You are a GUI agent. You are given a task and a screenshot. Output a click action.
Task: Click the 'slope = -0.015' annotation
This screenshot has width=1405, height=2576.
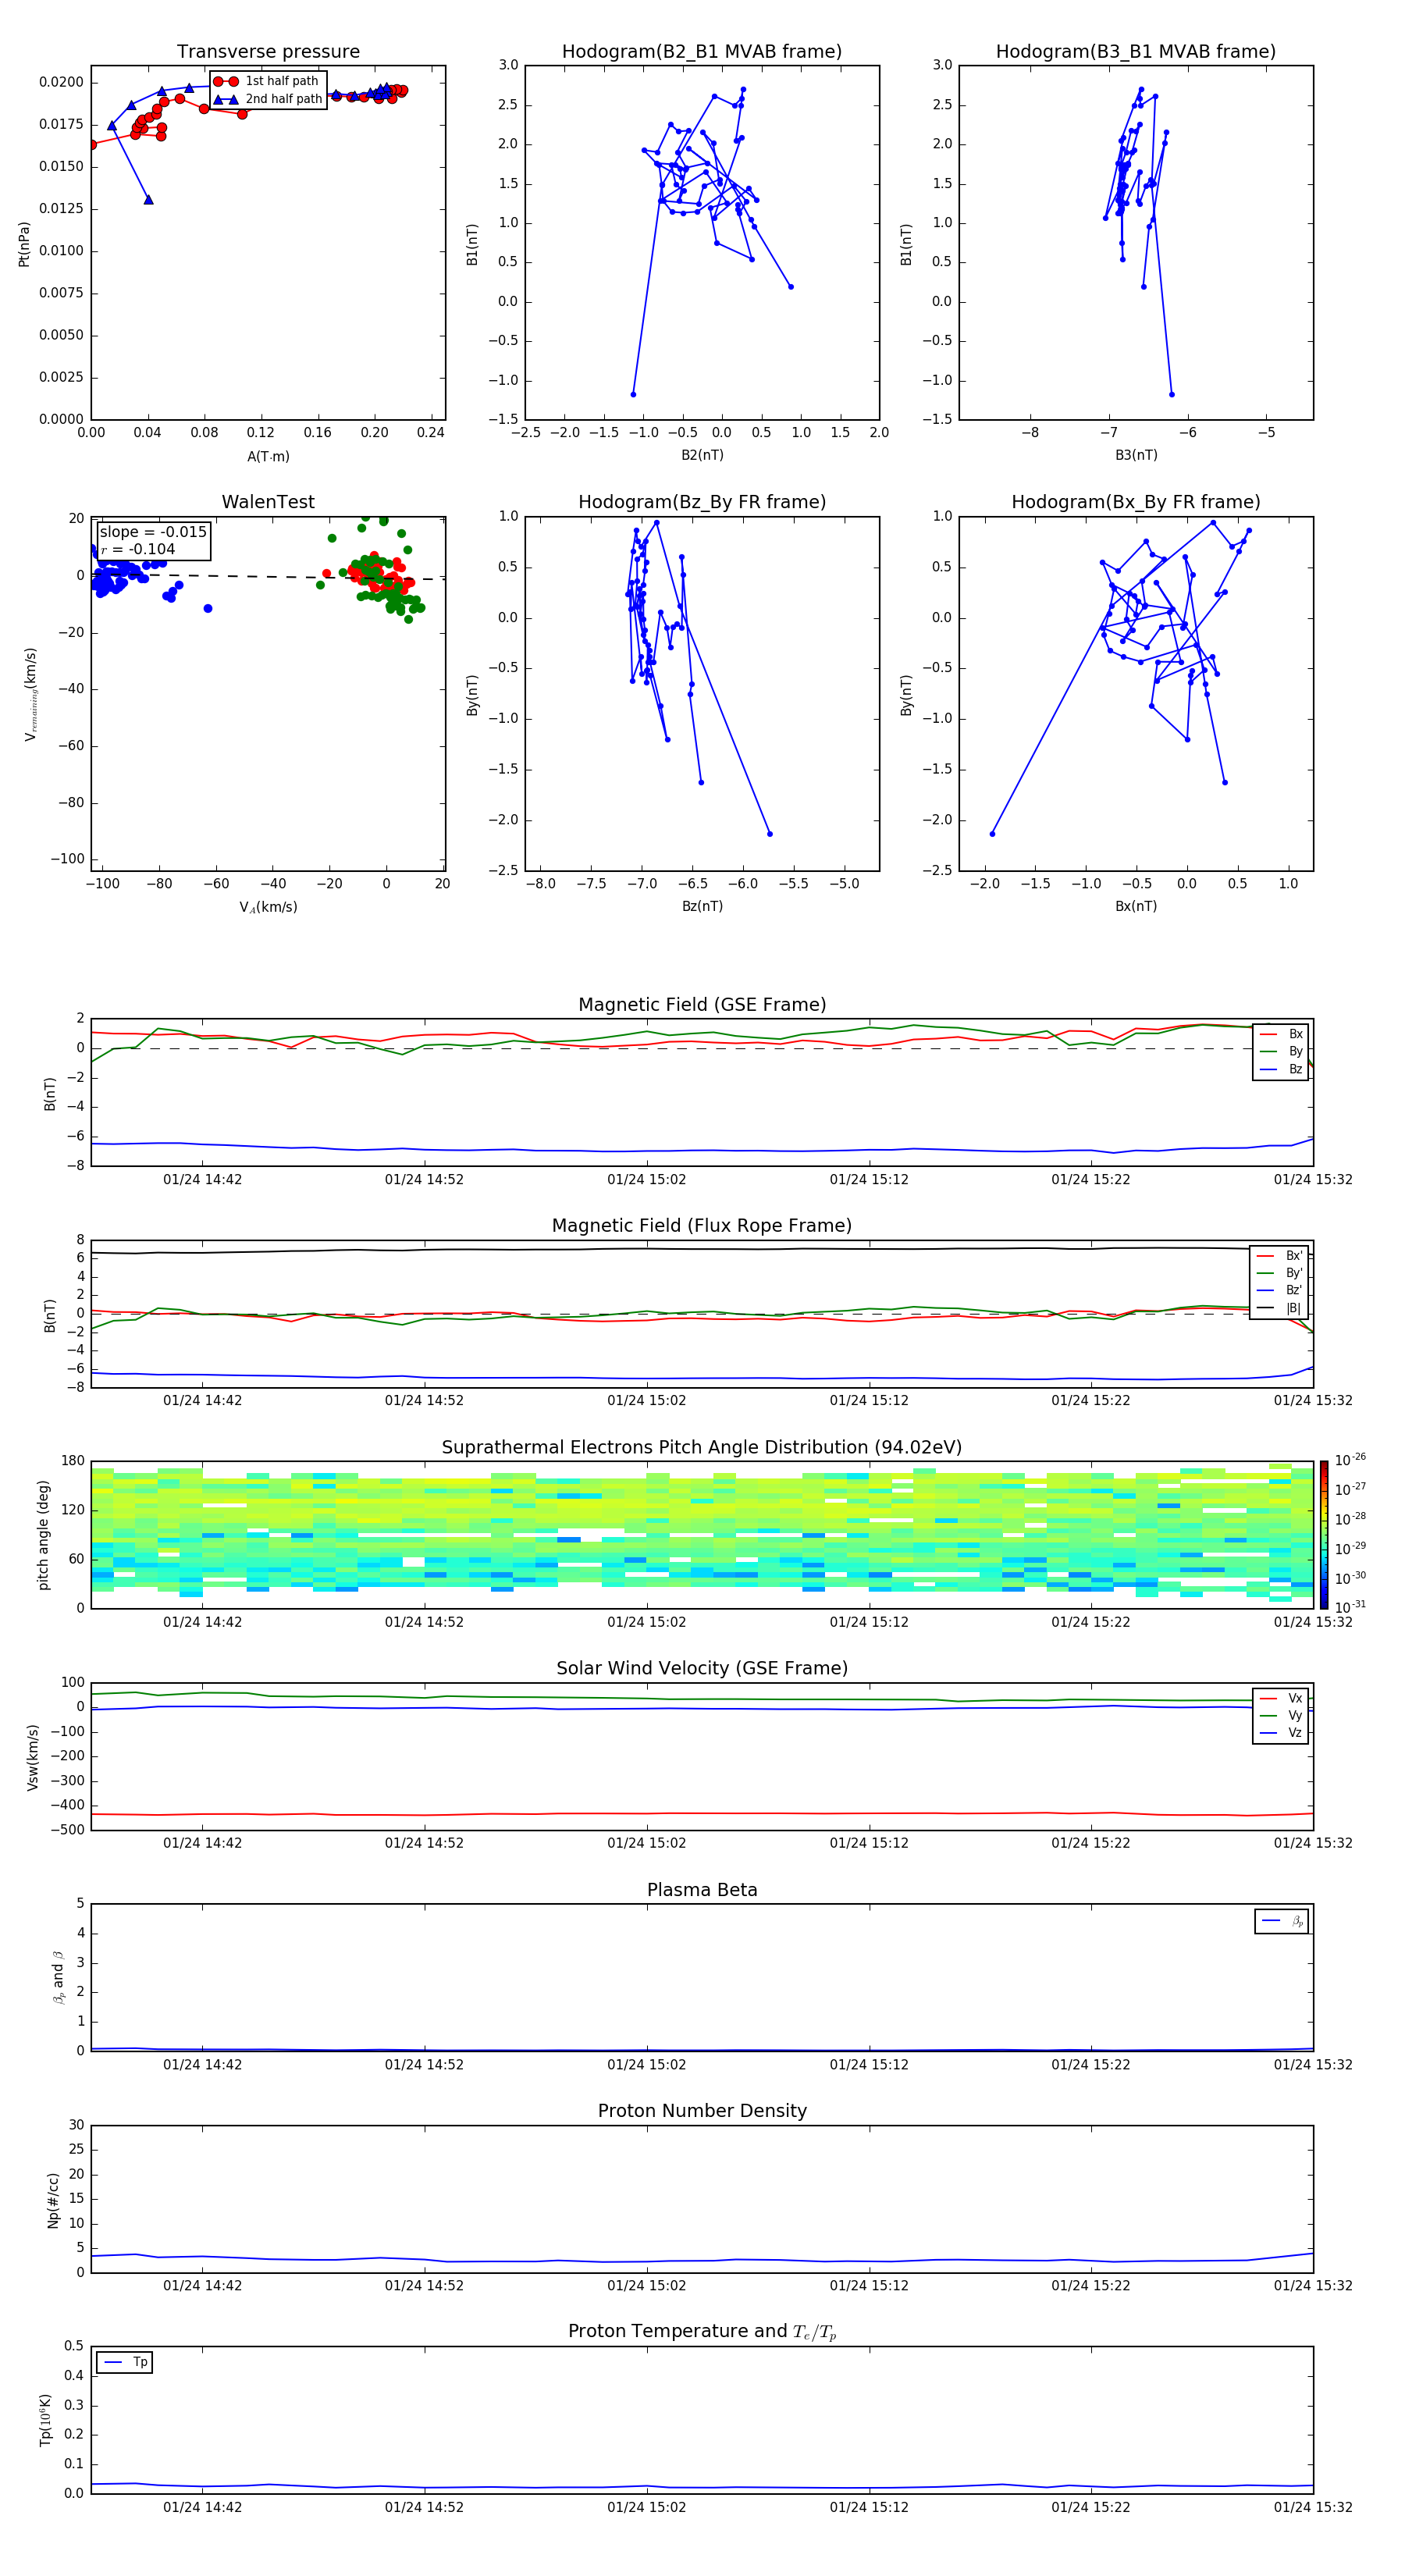(153, 532)
